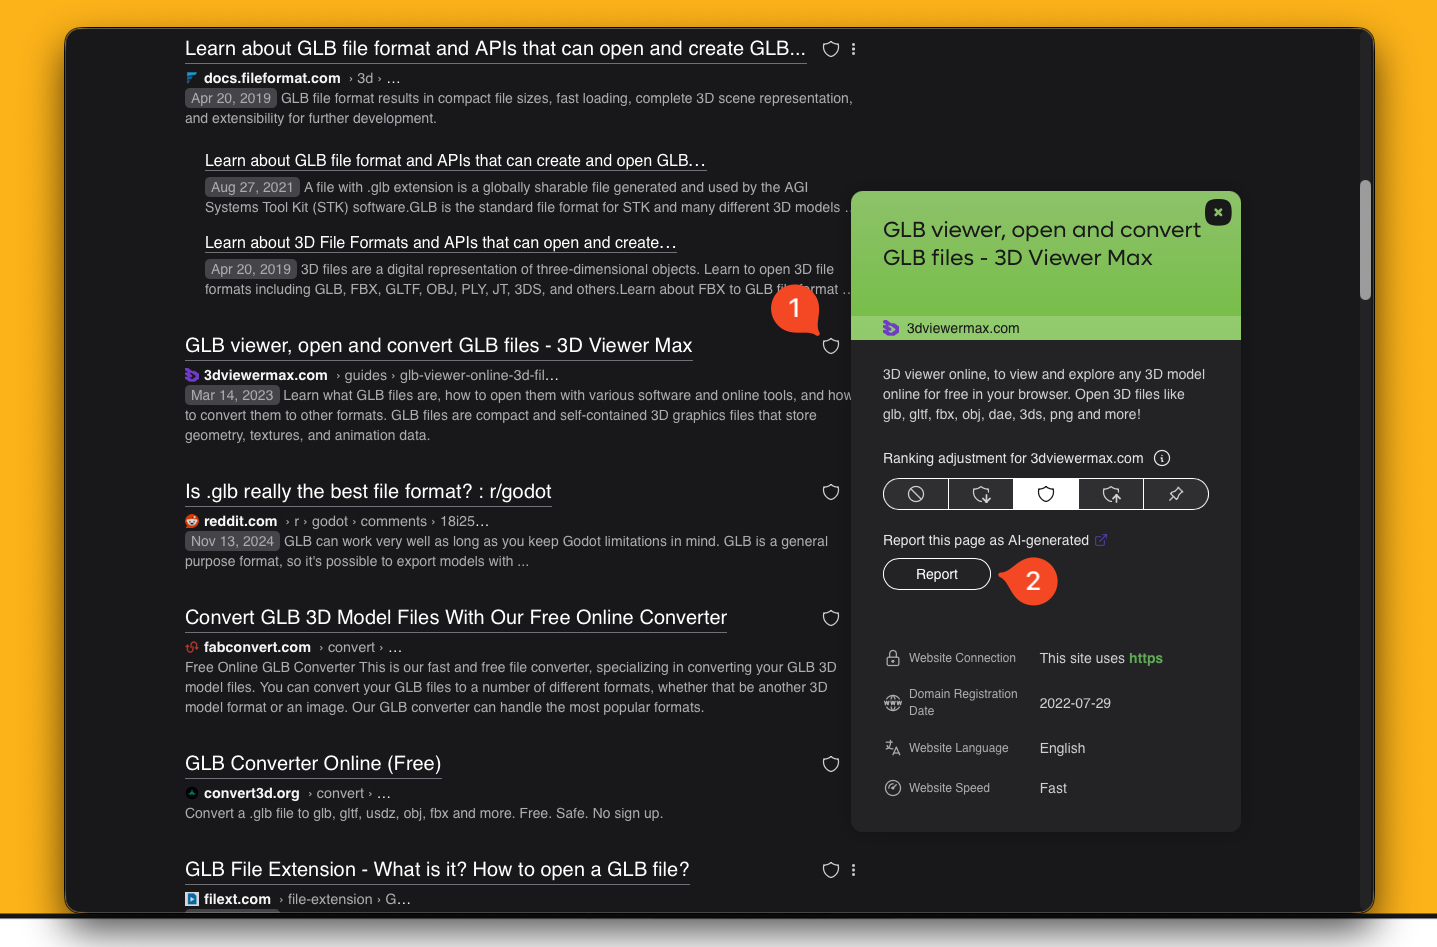The width and height of the screenshot is (1437, 947).
Task: Click shield icon beside filext.com GLB File Extension result
Action: pos(830,870)
